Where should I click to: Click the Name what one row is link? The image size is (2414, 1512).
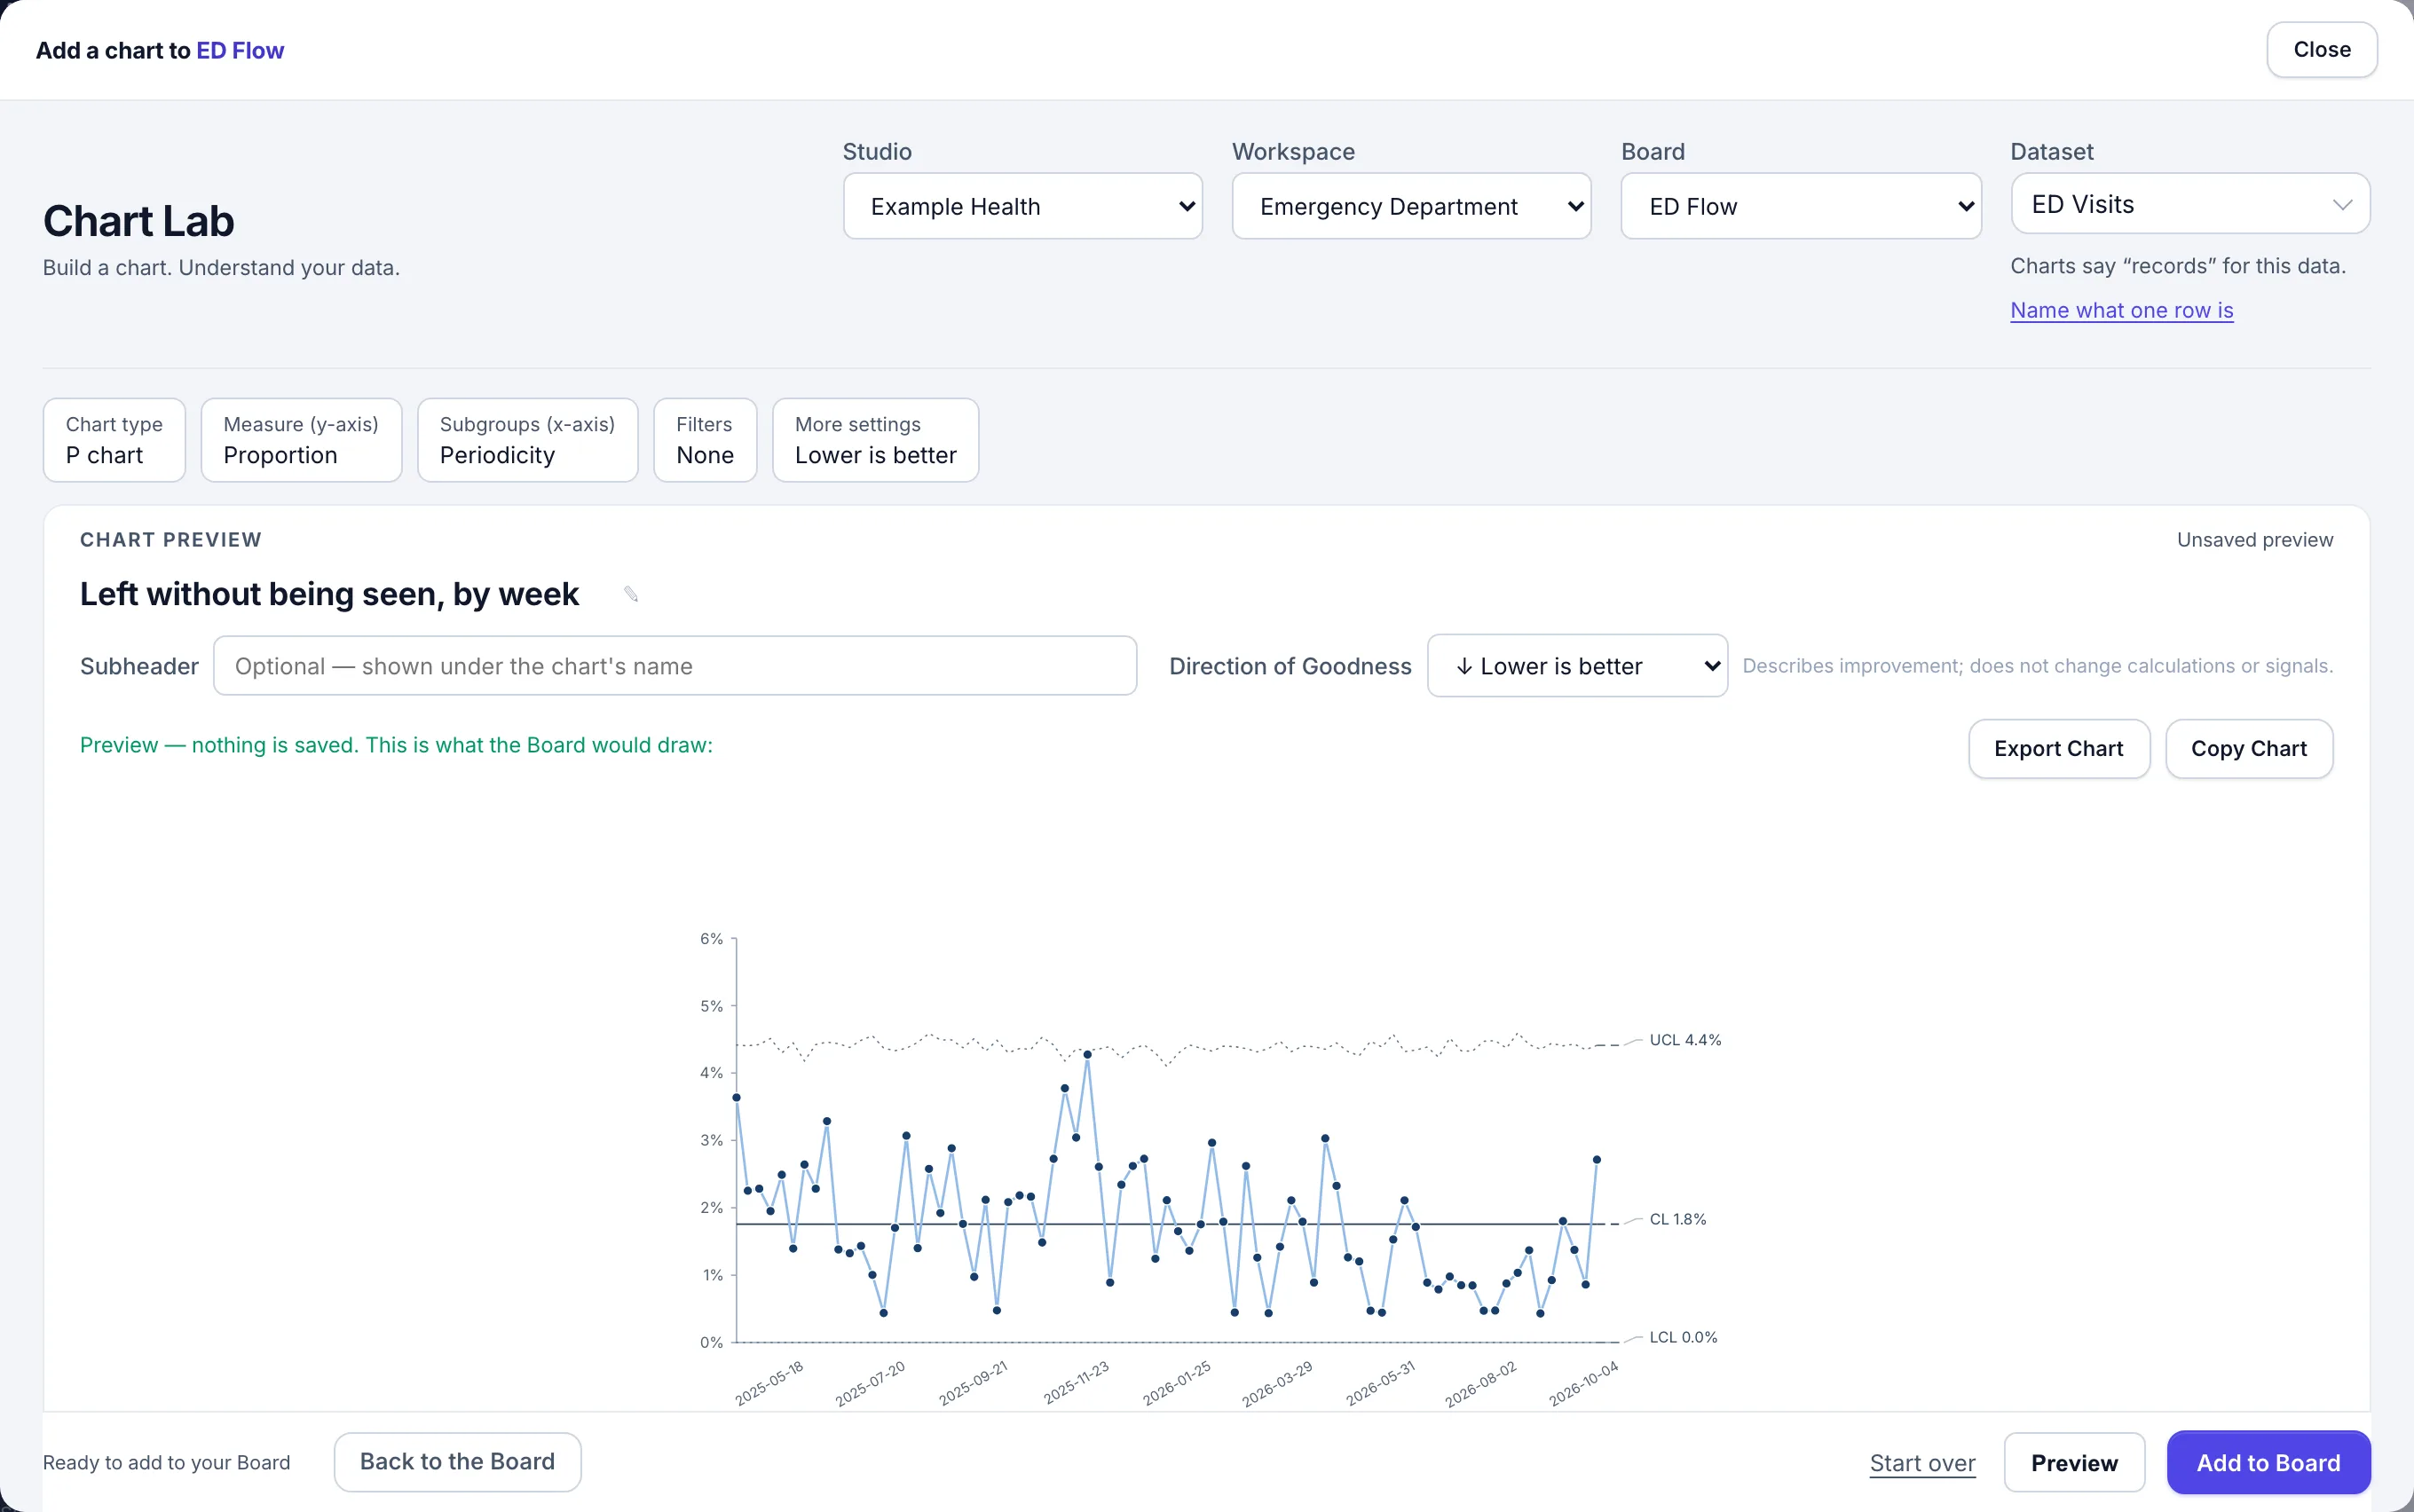pos(2121,310)
